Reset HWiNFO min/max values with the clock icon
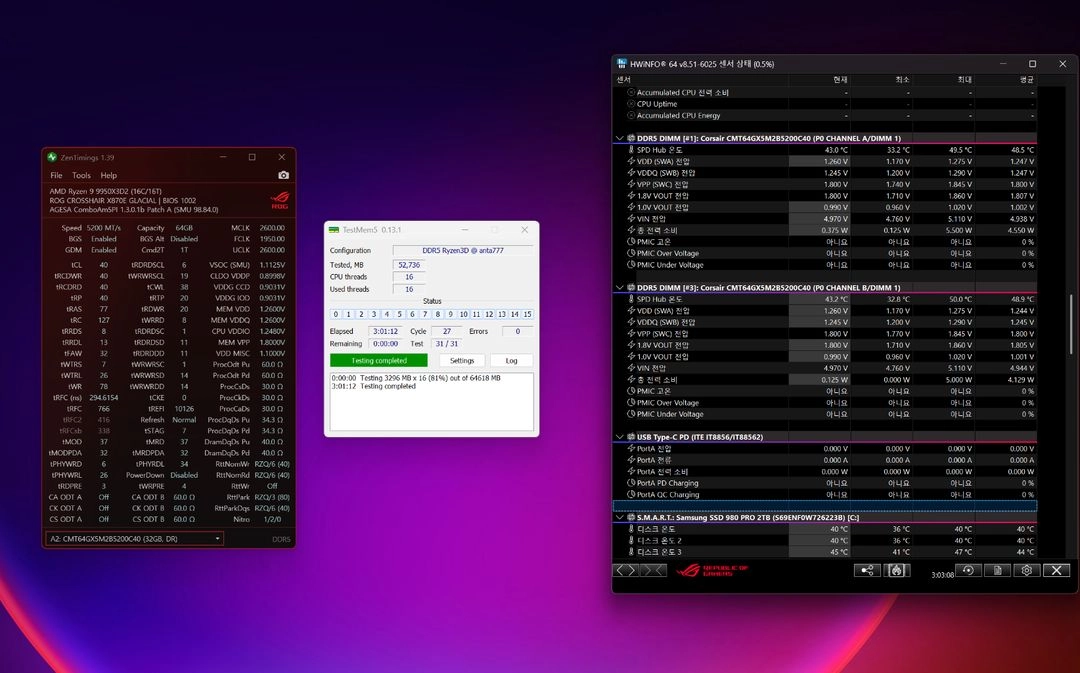The height and width of the screenshot is (673, 1080). point(968,570)
